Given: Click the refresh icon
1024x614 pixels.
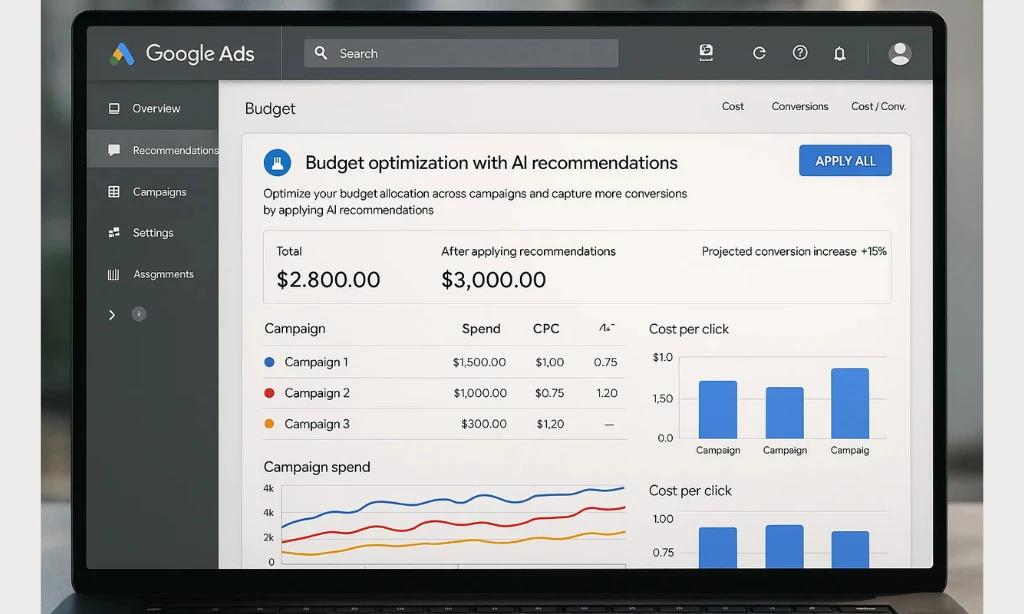Looking at the screenshot, I should [759, 53].
